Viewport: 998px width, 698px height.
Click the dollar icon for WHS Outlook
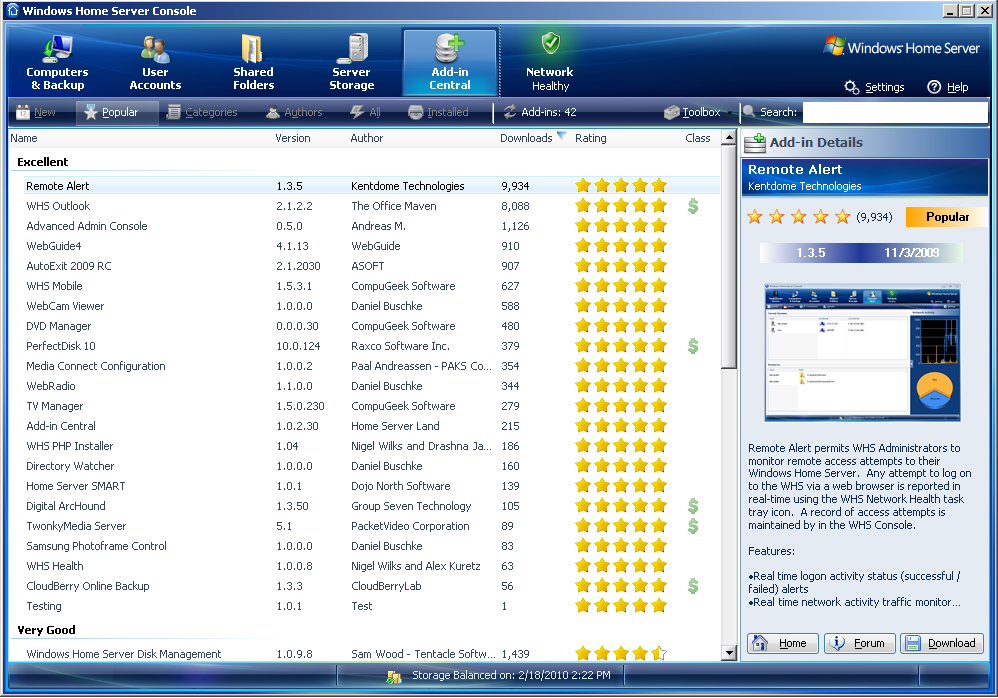(693, 206)
